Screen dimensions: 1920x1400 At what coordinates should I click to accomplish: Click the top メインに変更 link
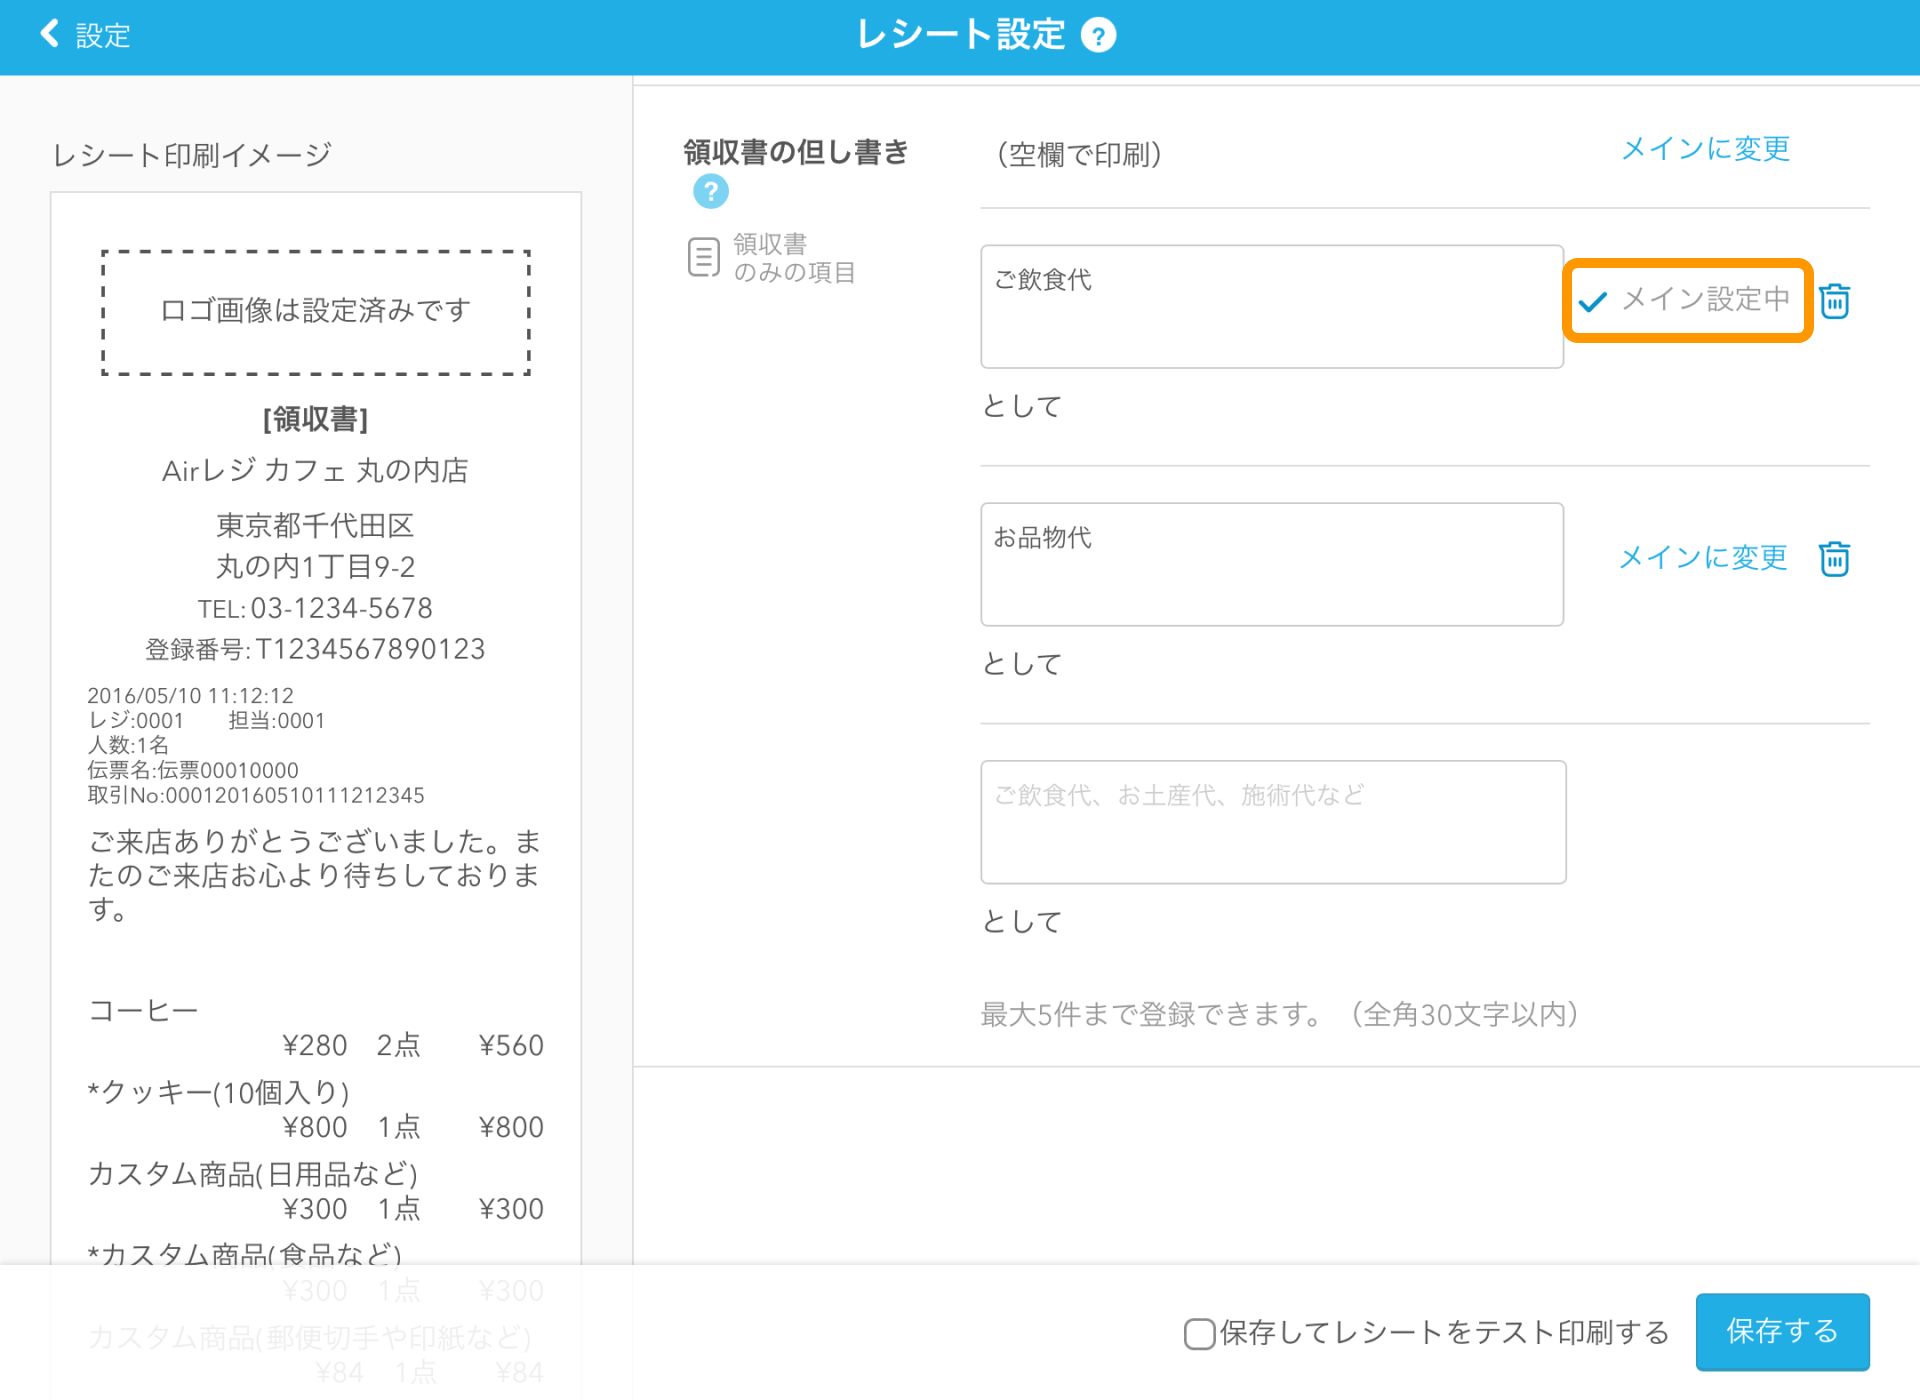[1704, 149]
